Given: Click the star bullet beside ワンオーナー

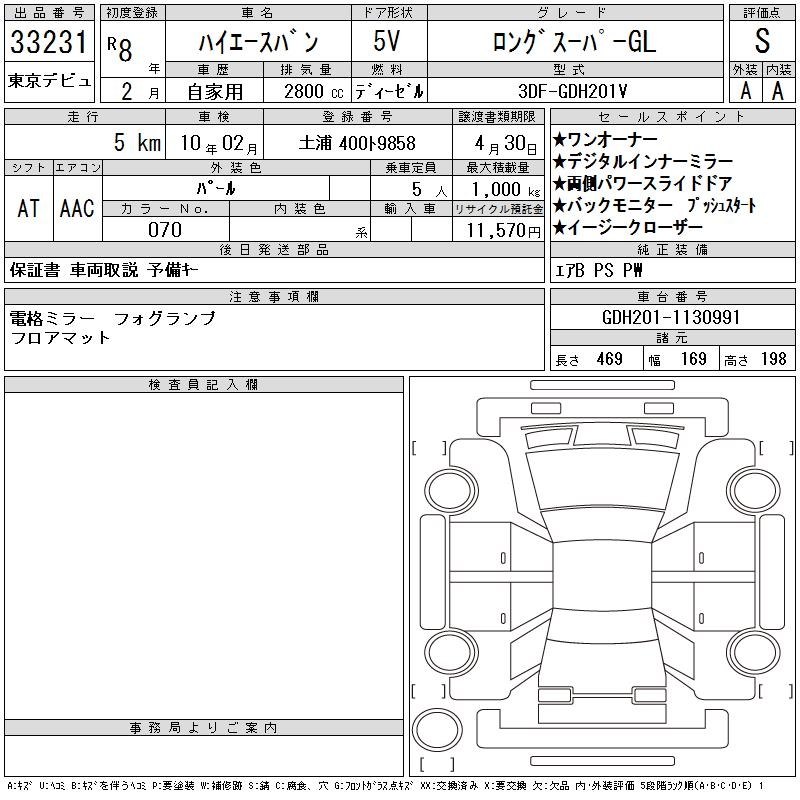Looking at the screenshot, I should (x=559, y=139).
